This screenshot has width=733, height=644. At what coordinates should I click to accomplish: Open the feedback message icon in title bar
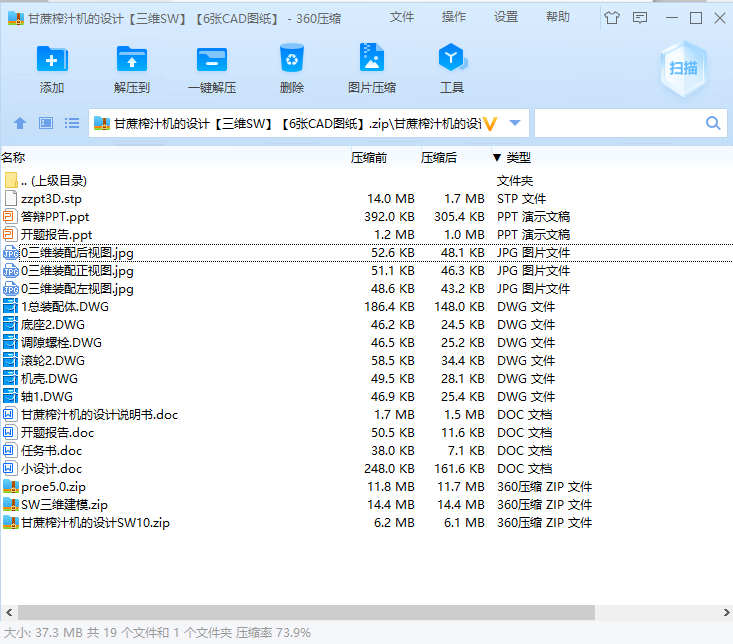coord(640,18)
